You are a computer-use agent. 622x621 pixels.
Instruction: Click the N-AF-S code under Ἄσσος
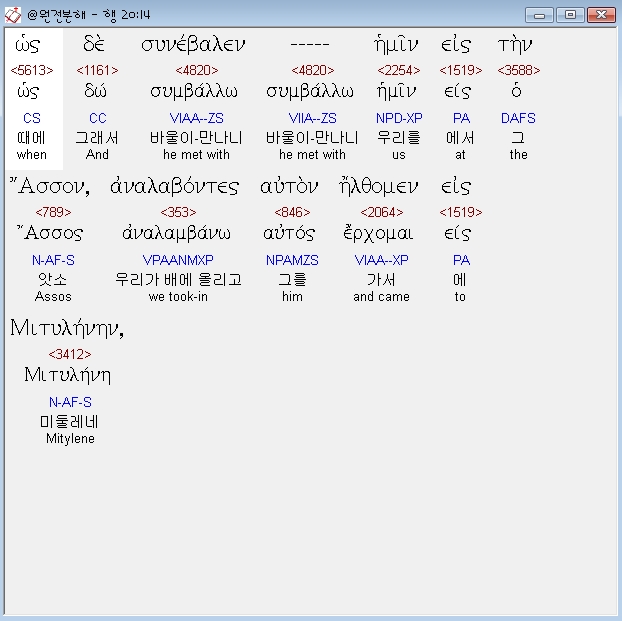pyautogui.click(x=53, y=260)
